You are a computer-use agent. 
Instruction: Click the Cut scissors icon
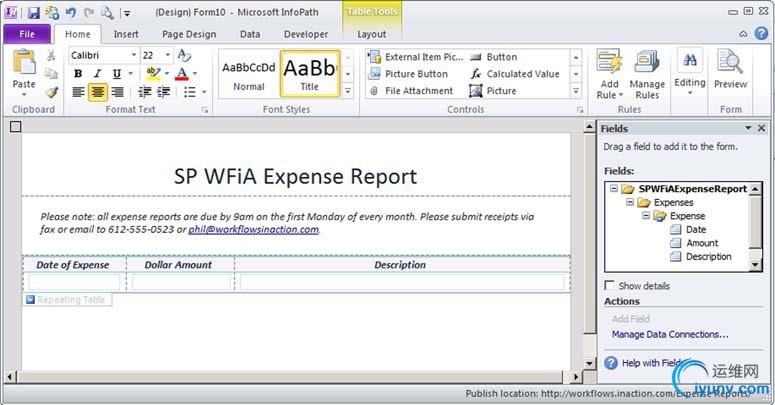[51, 55]
